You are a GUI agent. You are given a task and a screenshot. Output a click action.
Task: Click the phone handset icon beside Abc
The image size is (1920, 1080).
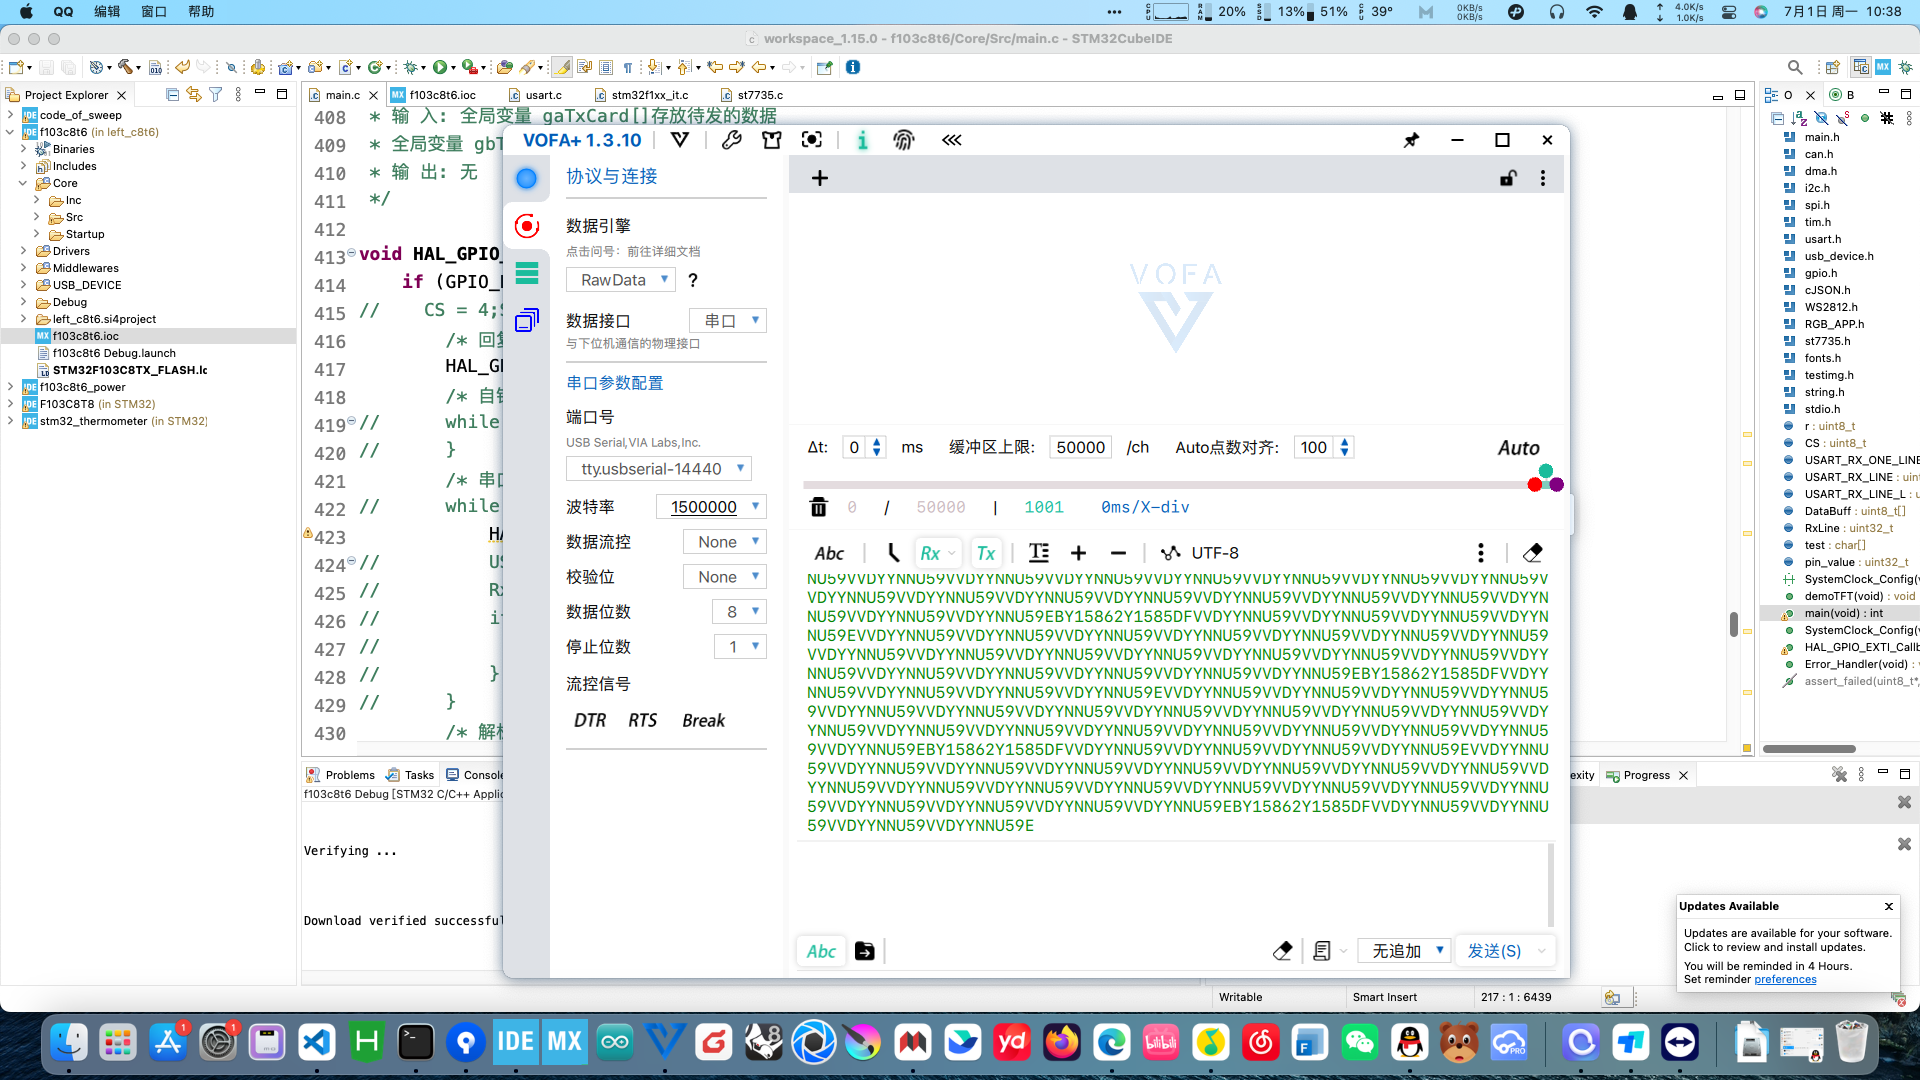tap(893, 553)
